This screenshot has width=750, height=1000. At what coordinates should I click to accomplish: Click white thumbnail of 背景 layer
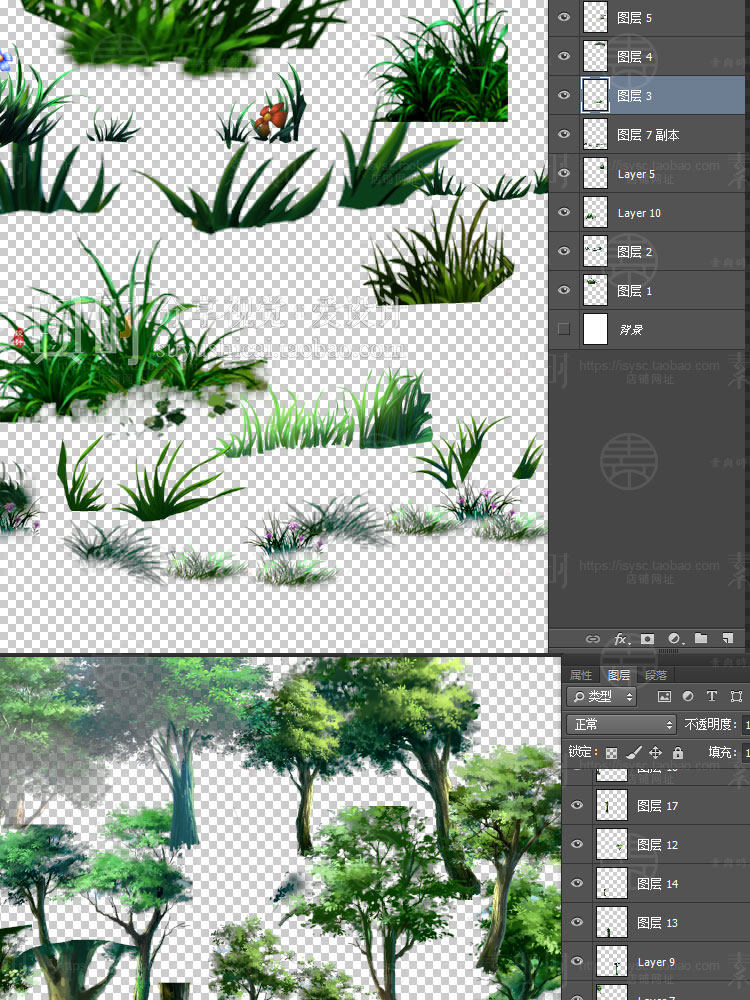coord(595,328)
